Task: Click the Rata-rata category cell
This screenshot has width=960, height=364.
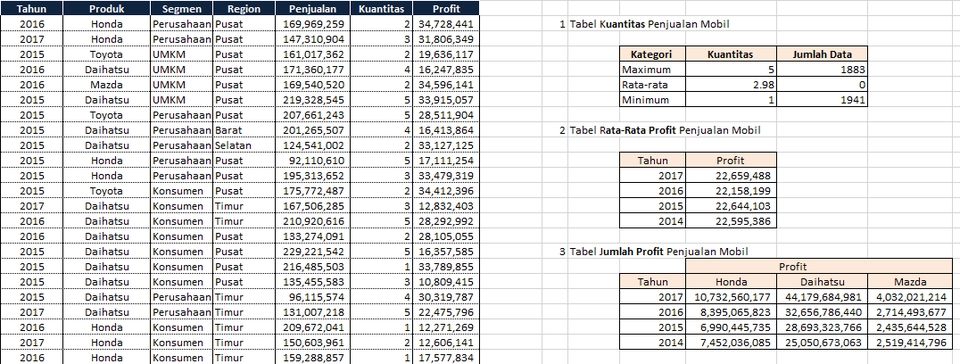Action: click(652, 84)
